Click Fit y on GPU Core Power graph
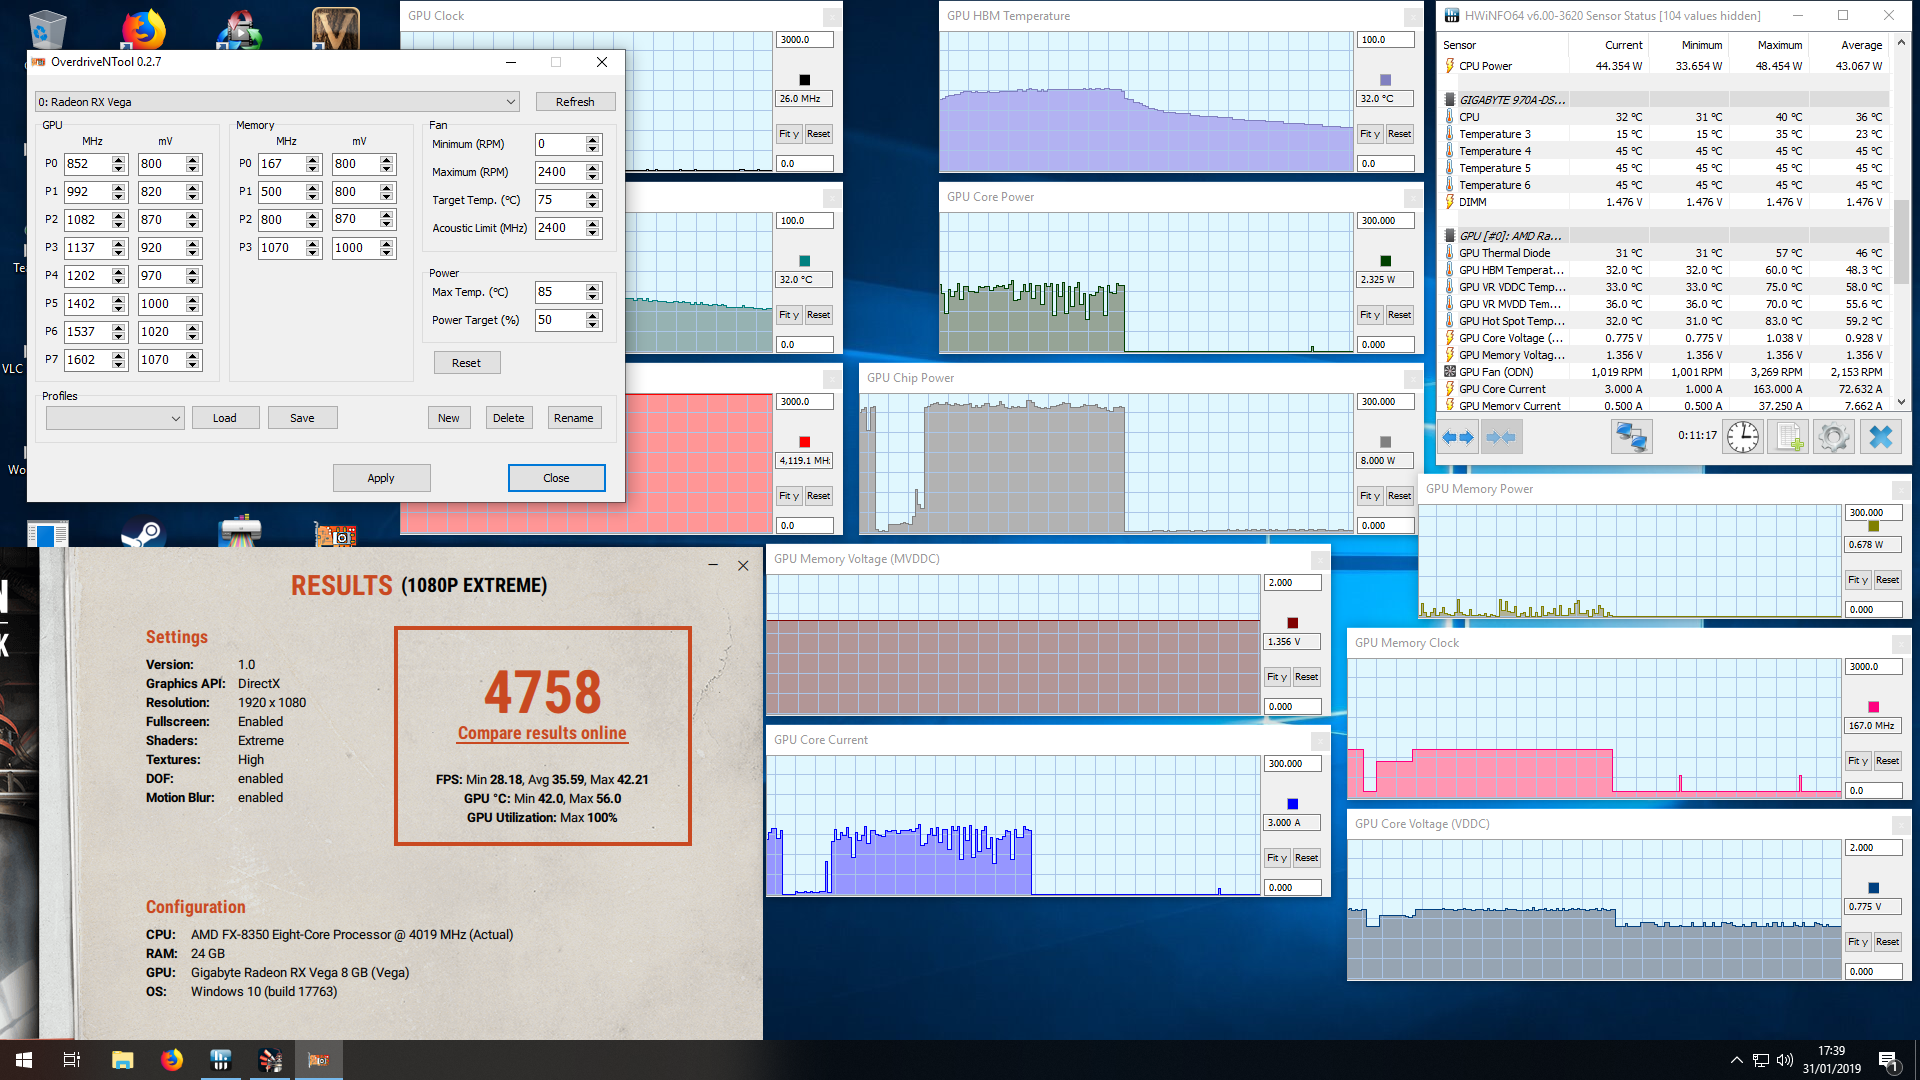Viewport: 1920px width, 1080px height. [x=1369, y=315]
